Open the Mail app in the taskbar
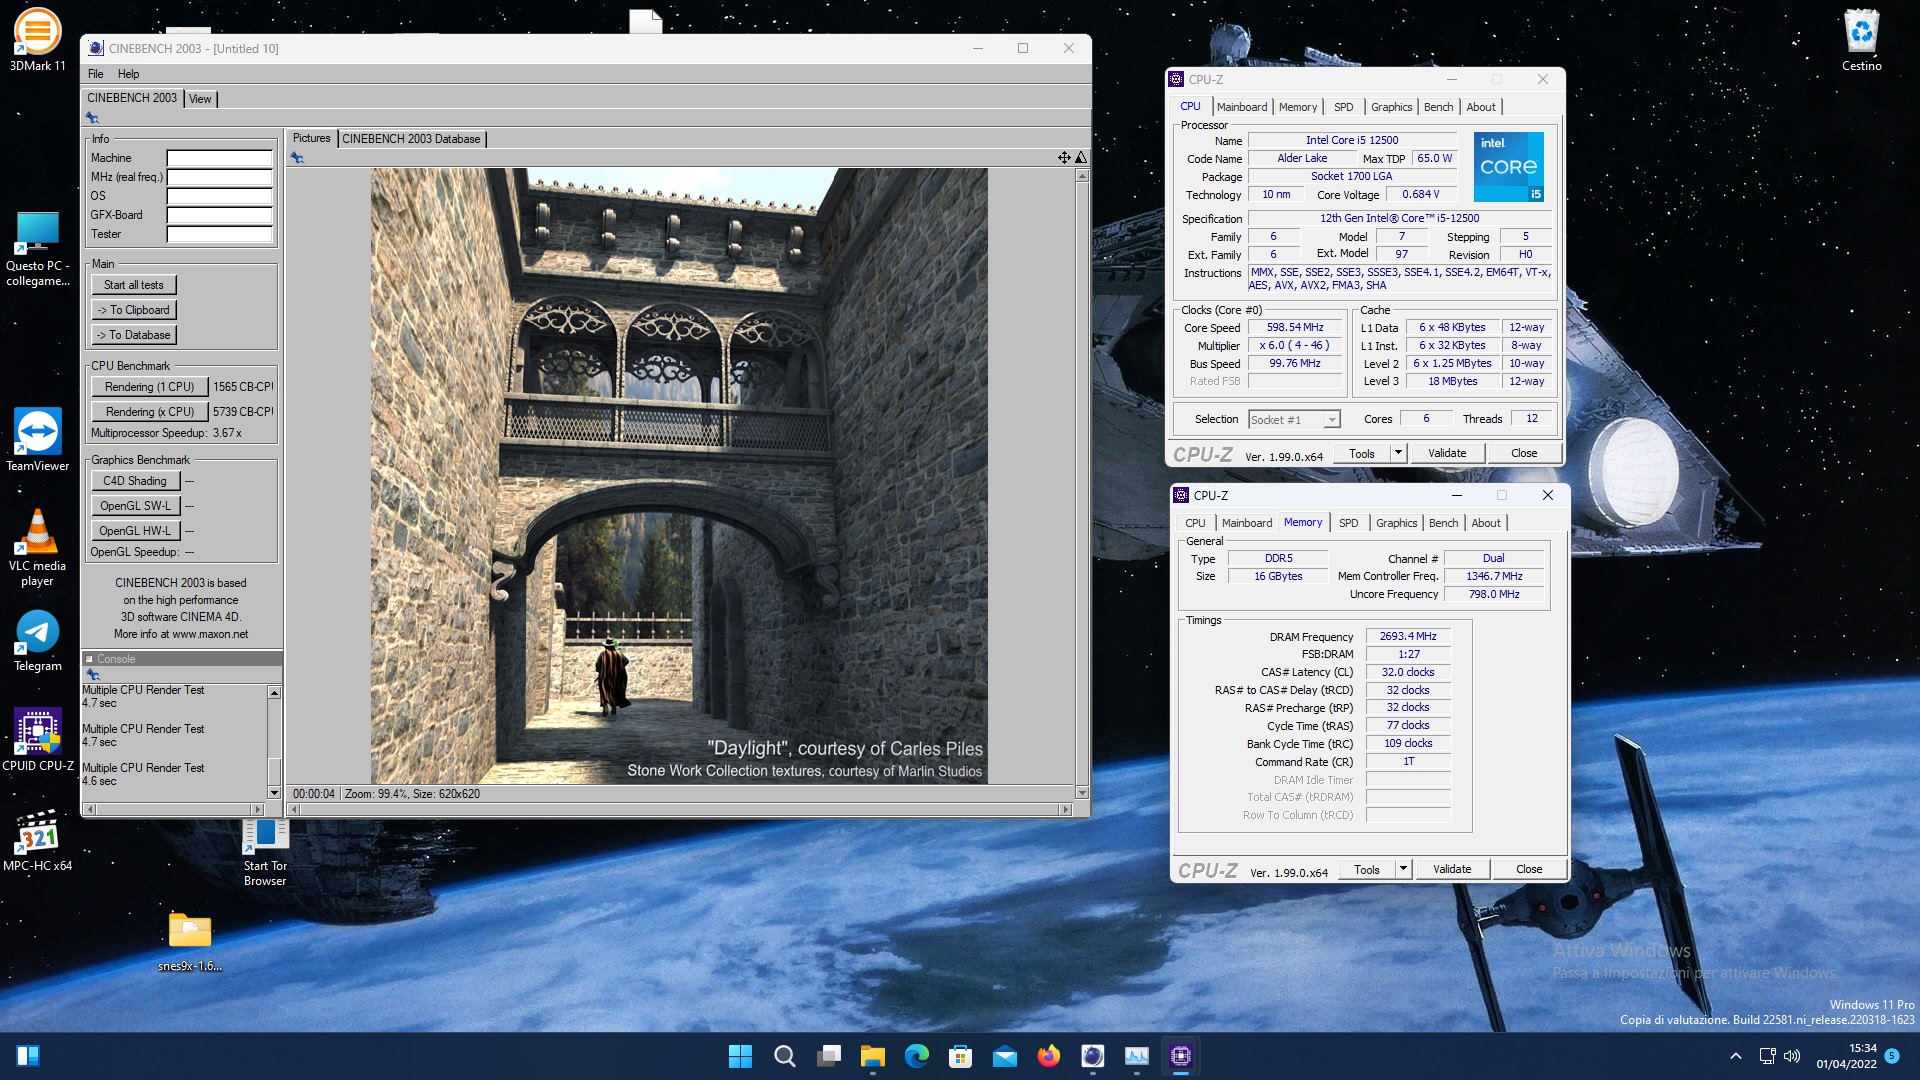This screenshot has height=1080, width=1920. click(1005, 1056)
